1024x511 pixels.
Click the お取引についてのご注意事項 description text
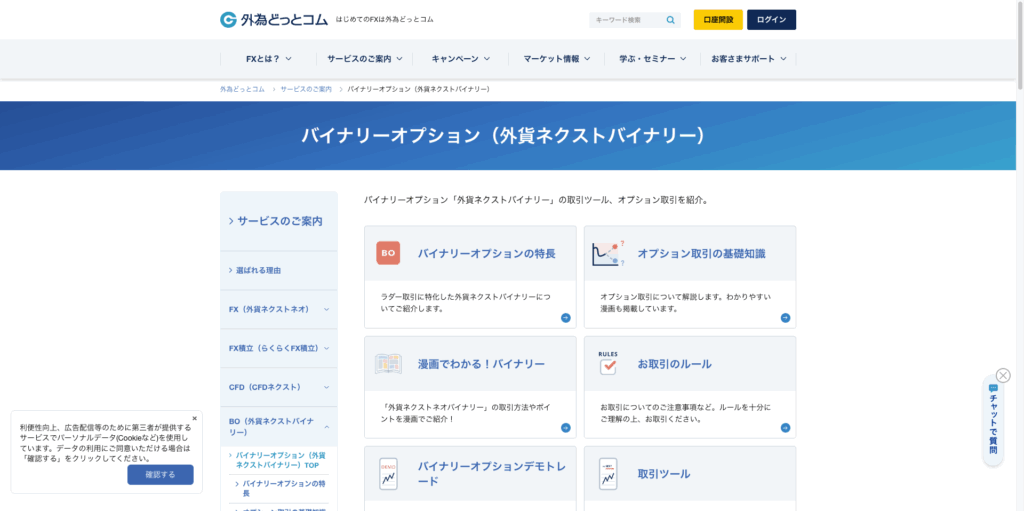point(686,413)
